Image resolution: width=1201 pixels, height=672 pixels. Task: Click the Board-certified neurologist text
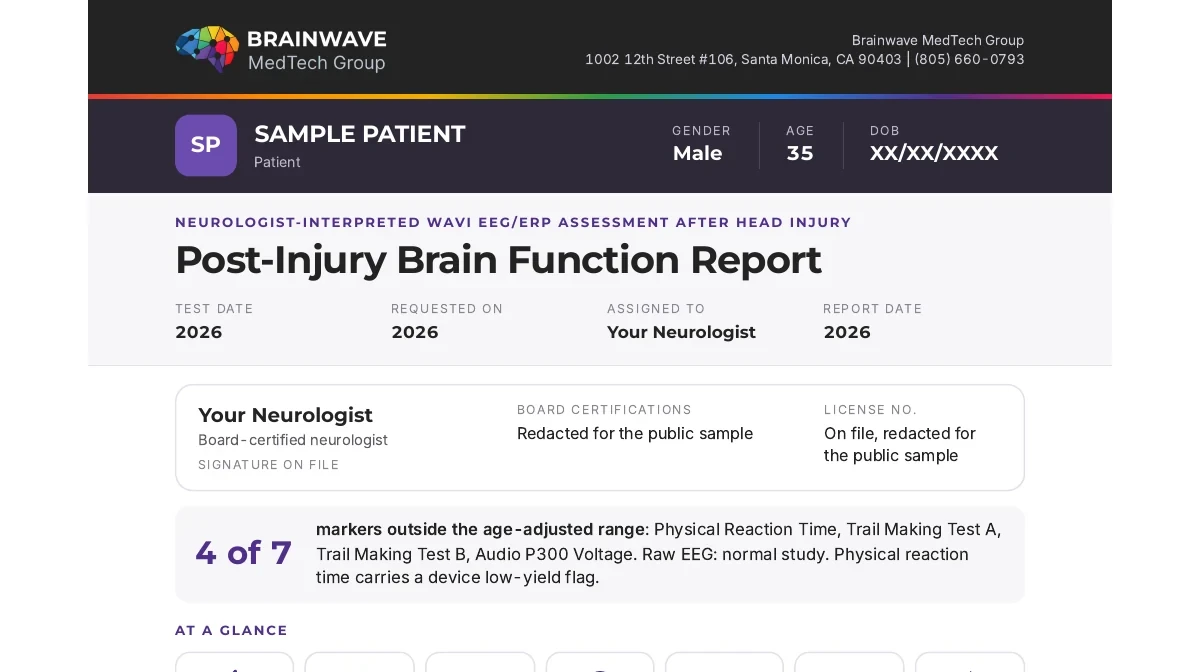point(293,440)
